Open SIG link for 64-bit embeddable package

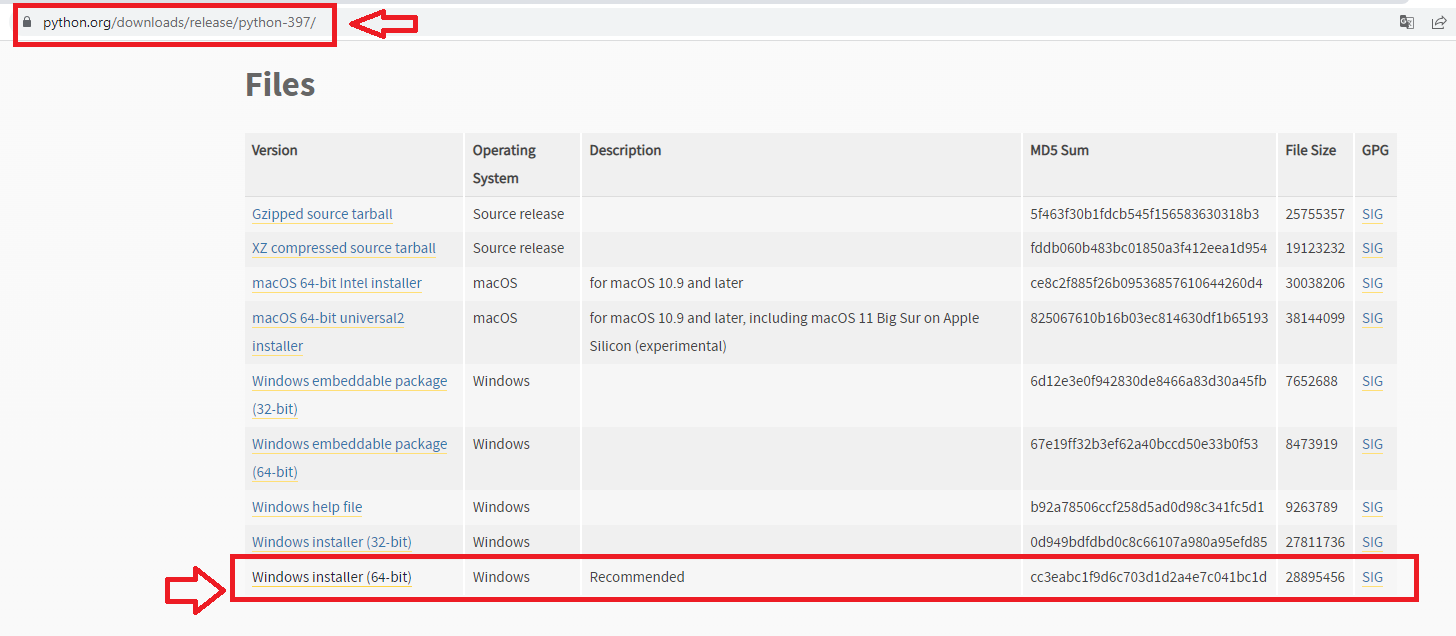1372,444
